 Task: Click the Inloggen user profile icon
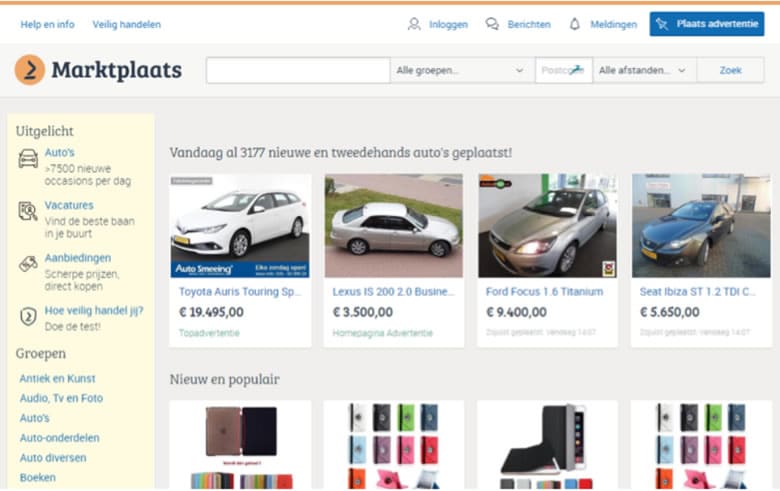click(414, 24)
